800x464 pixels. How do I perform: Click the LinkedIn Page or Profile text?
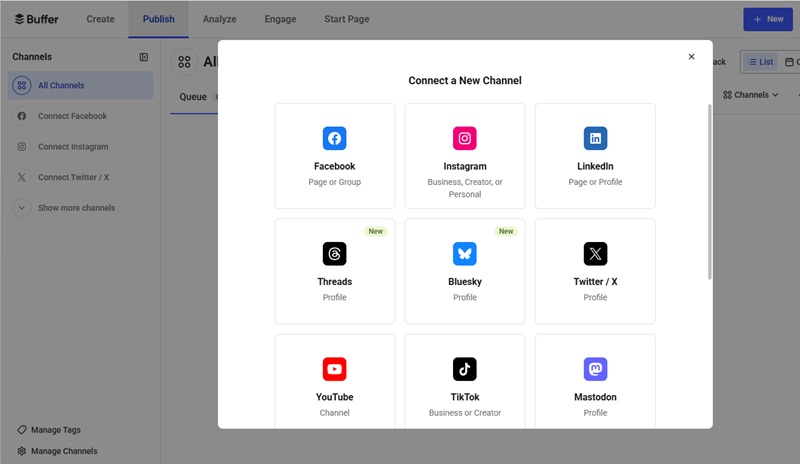(x=595, y=182)
